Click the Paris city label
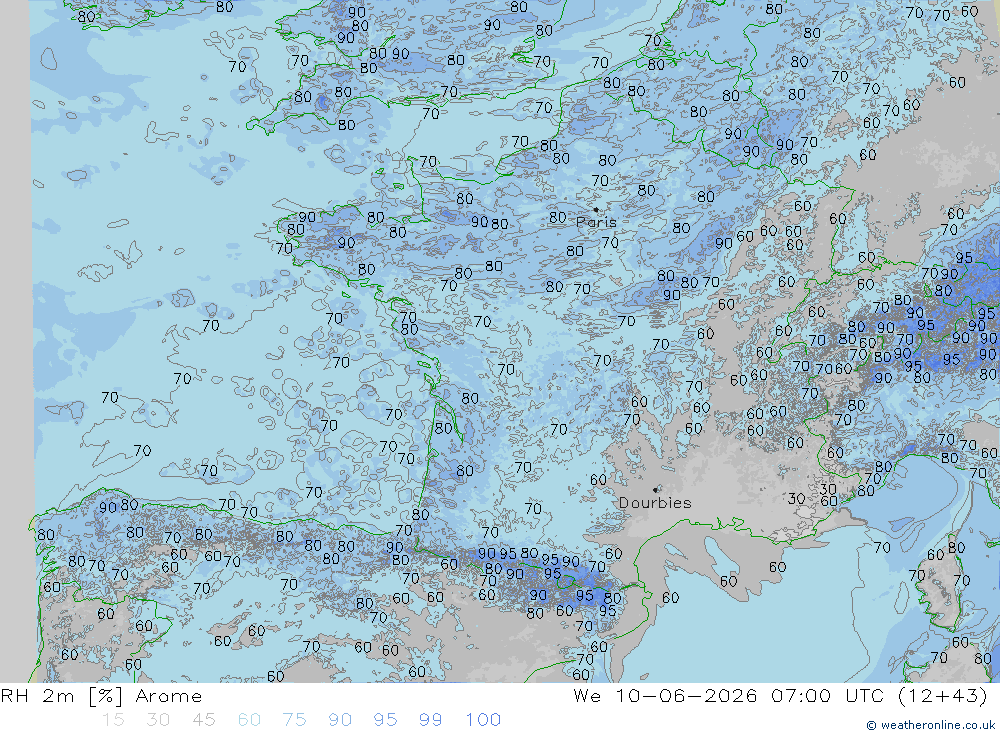This screenshot has height=733, width=1000. tap(596, 222)
